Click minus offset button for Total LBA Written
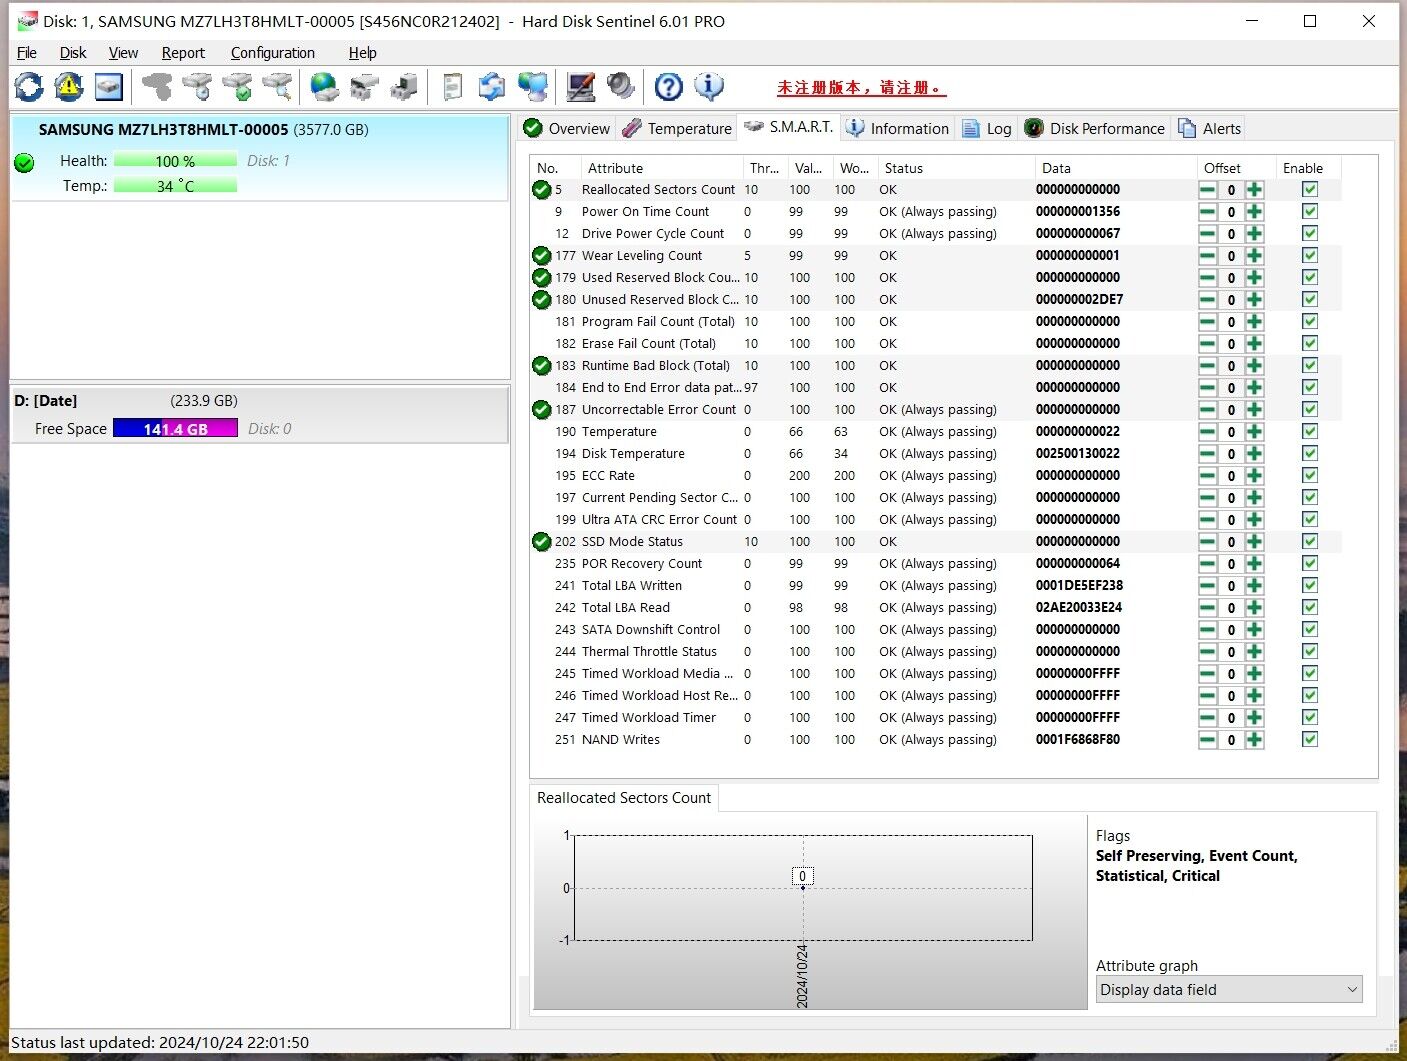1407x1061 pixels. pos(1208,585)
